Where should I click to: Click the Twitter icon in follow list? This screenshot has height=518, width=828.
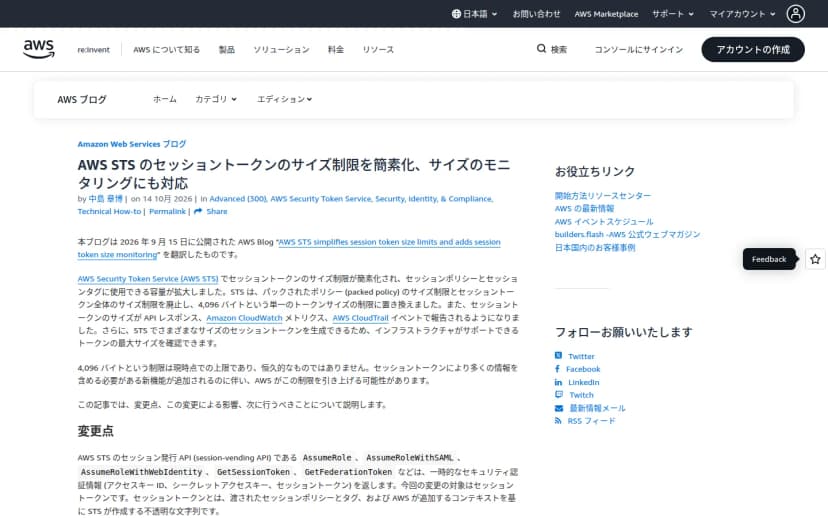[x=558, y=356]
